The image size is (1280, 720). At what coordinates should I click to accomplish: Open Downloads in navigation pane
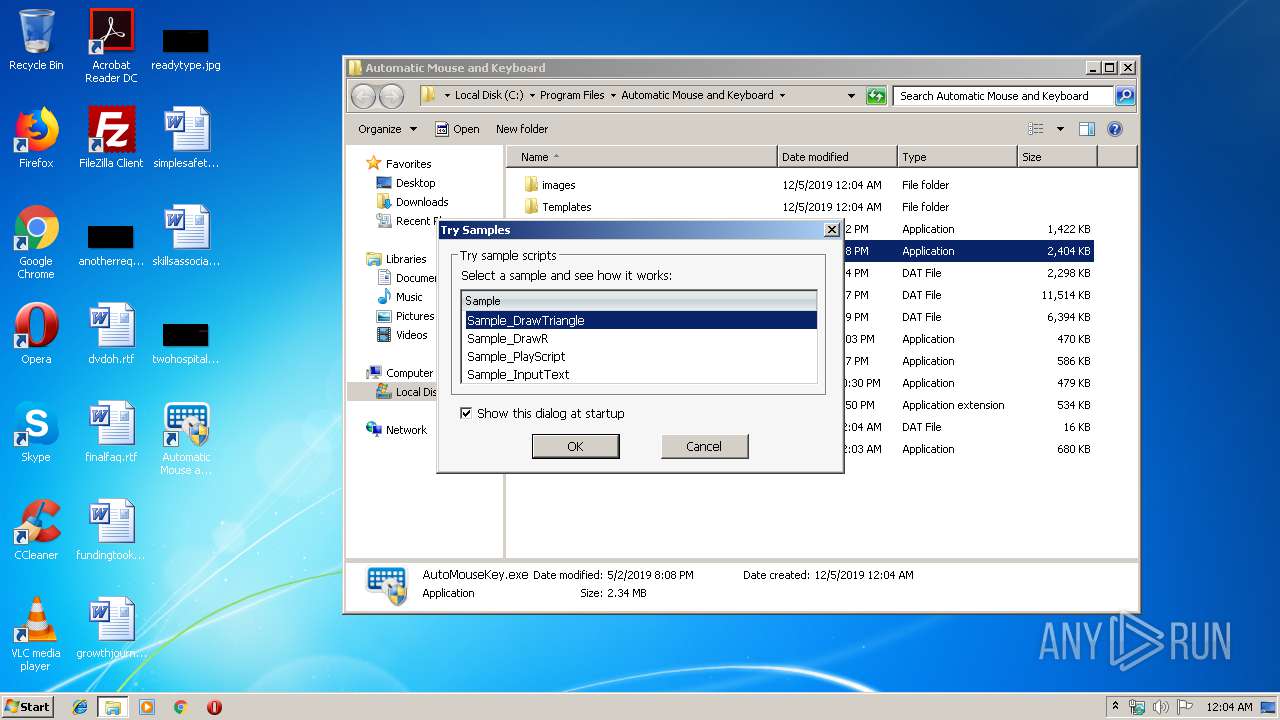[412, 202]
